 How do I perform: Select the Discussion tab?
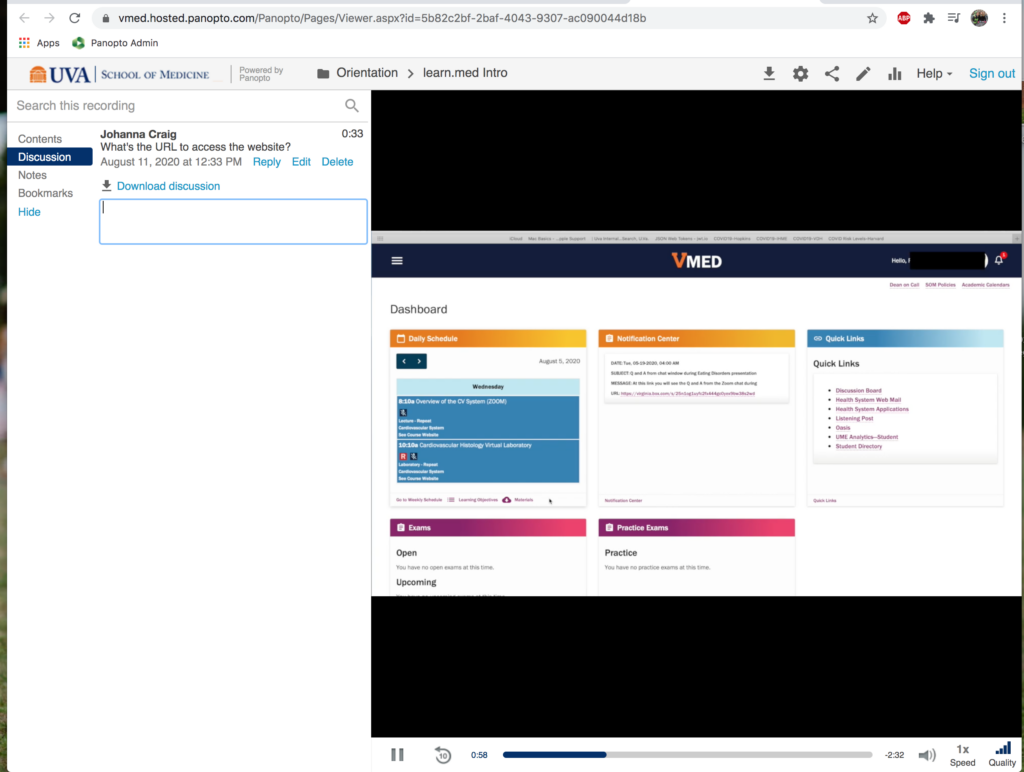(x=50, y=157)
